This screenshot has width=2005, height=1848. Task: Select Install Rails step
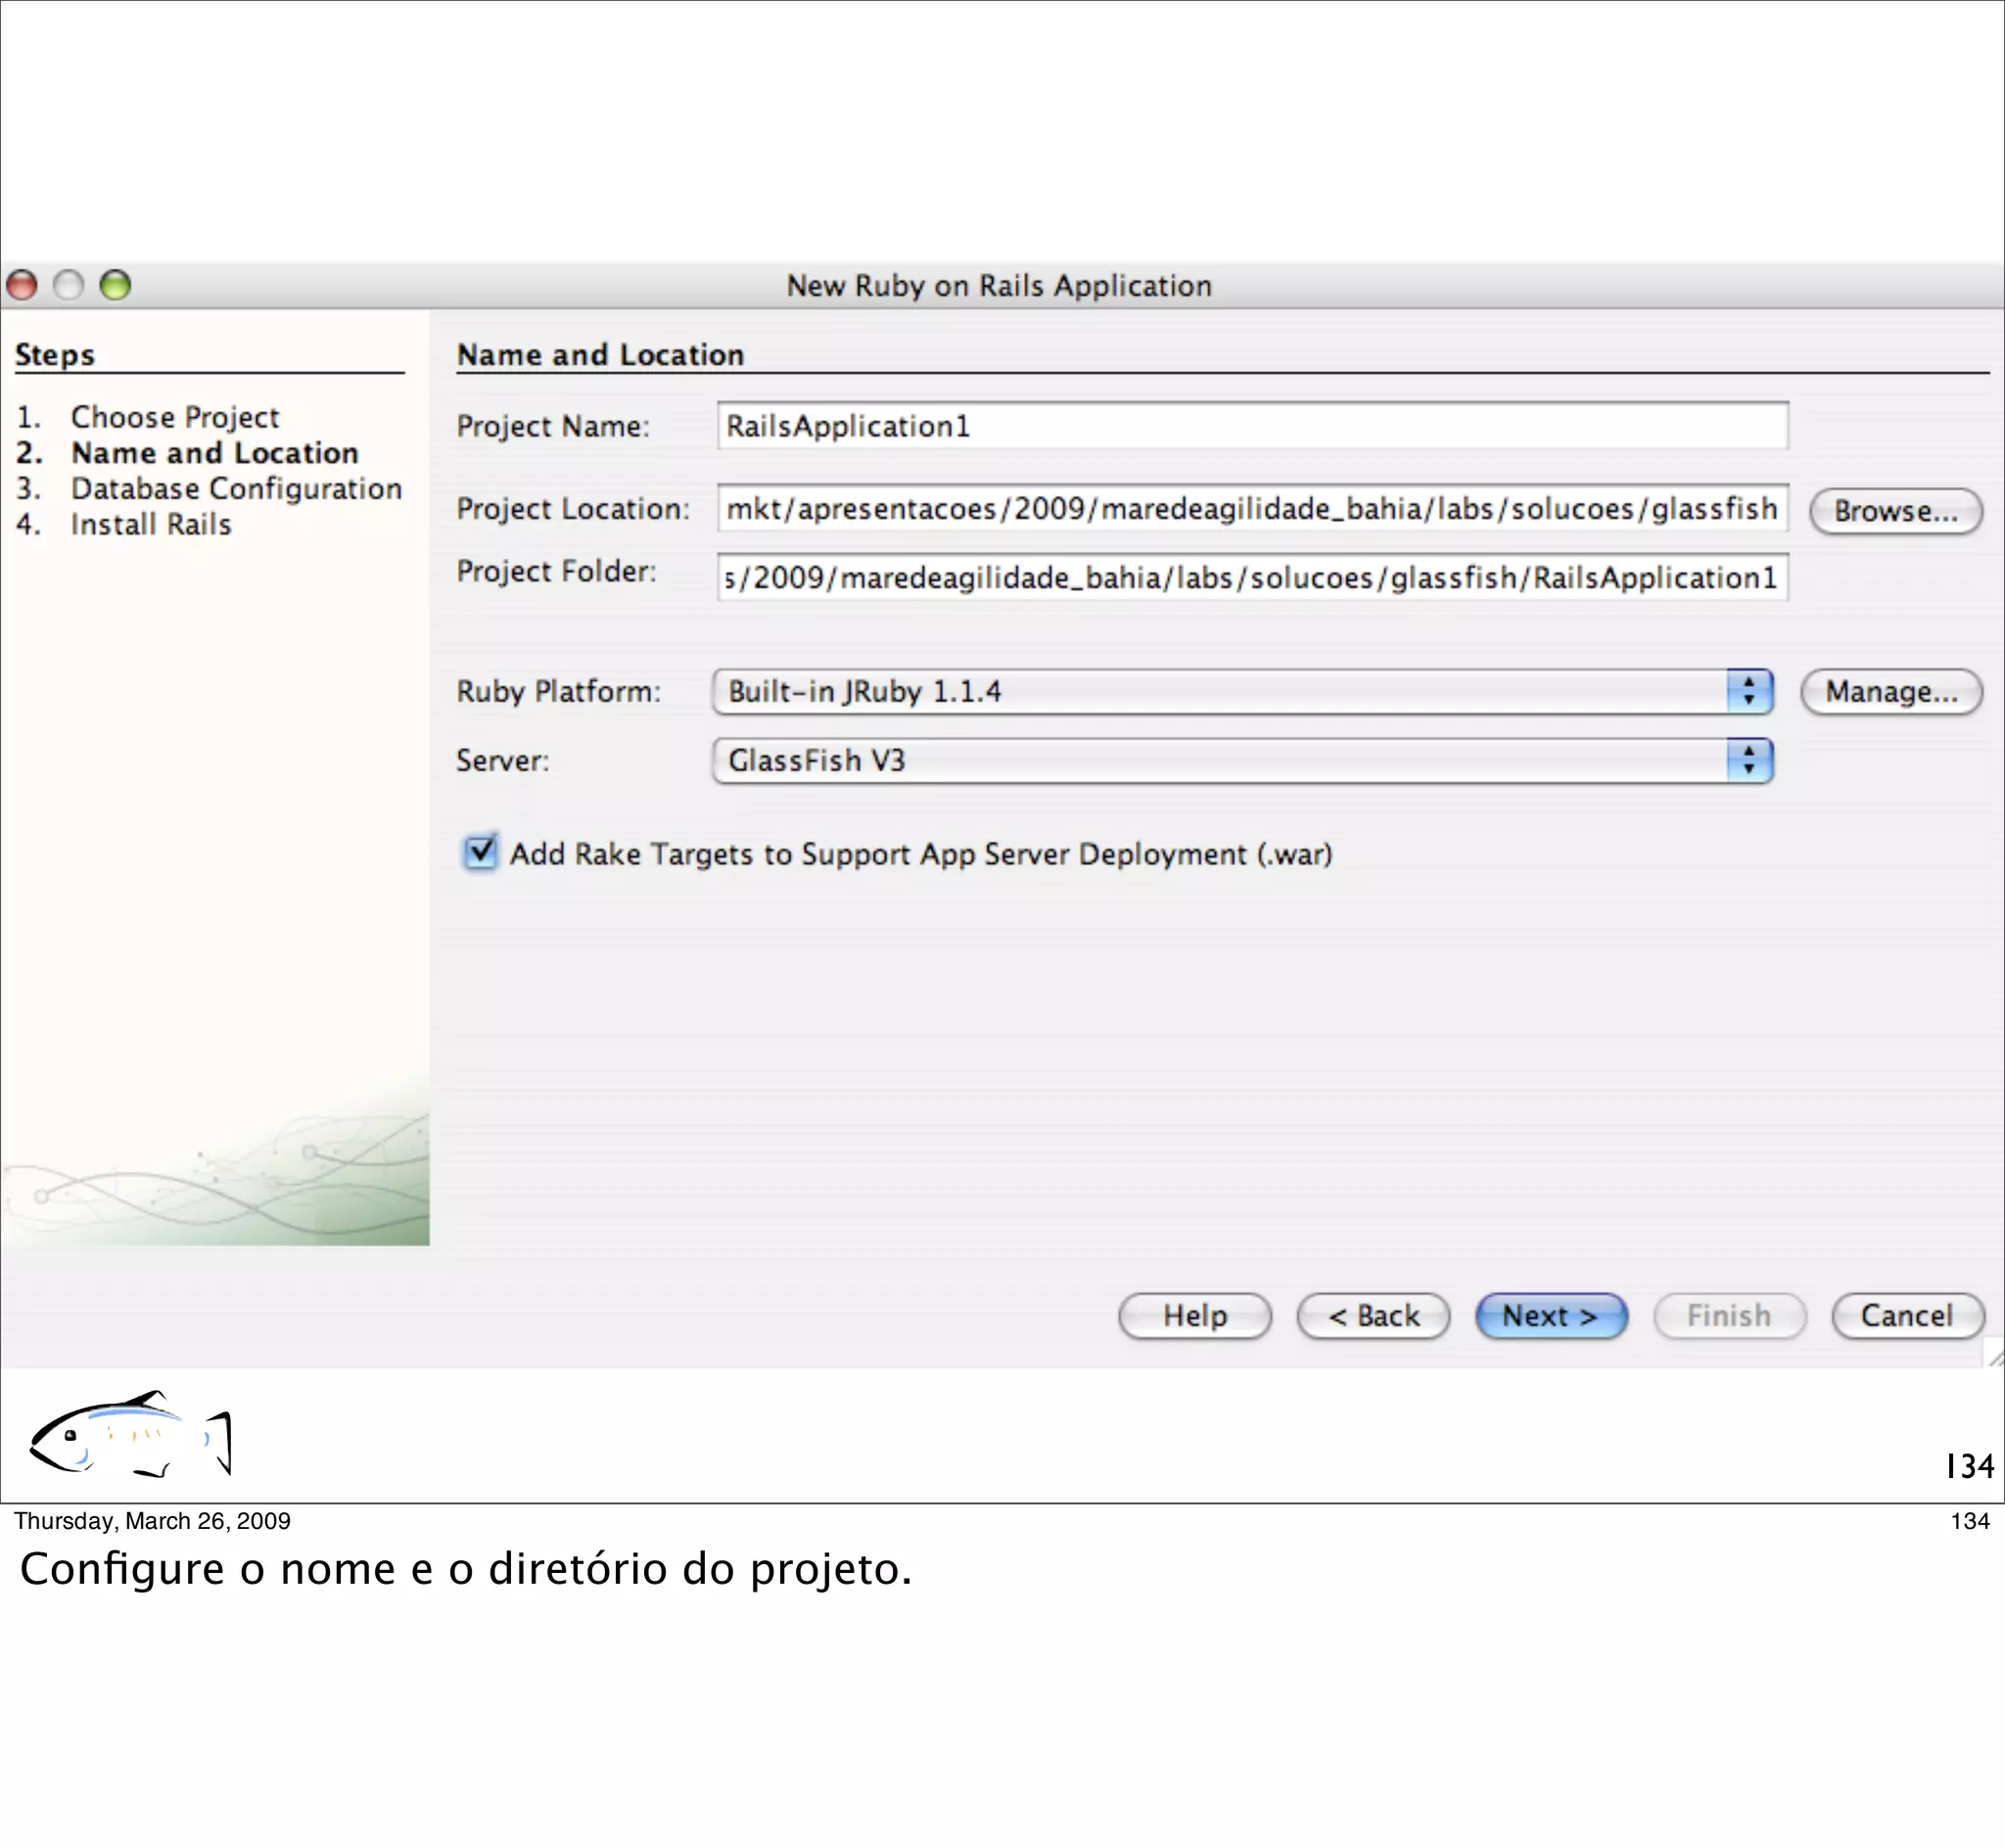tap(151, 525)
